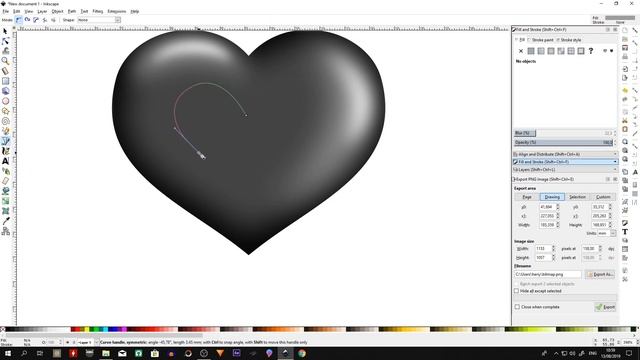
Task: Open the File menu
Action: (x=5, y=11)
